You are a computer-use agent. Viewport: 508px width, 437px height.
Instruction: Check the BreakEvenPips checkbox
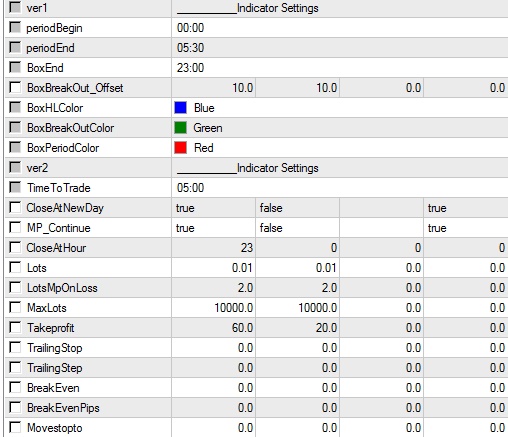[x=15, y=407]
